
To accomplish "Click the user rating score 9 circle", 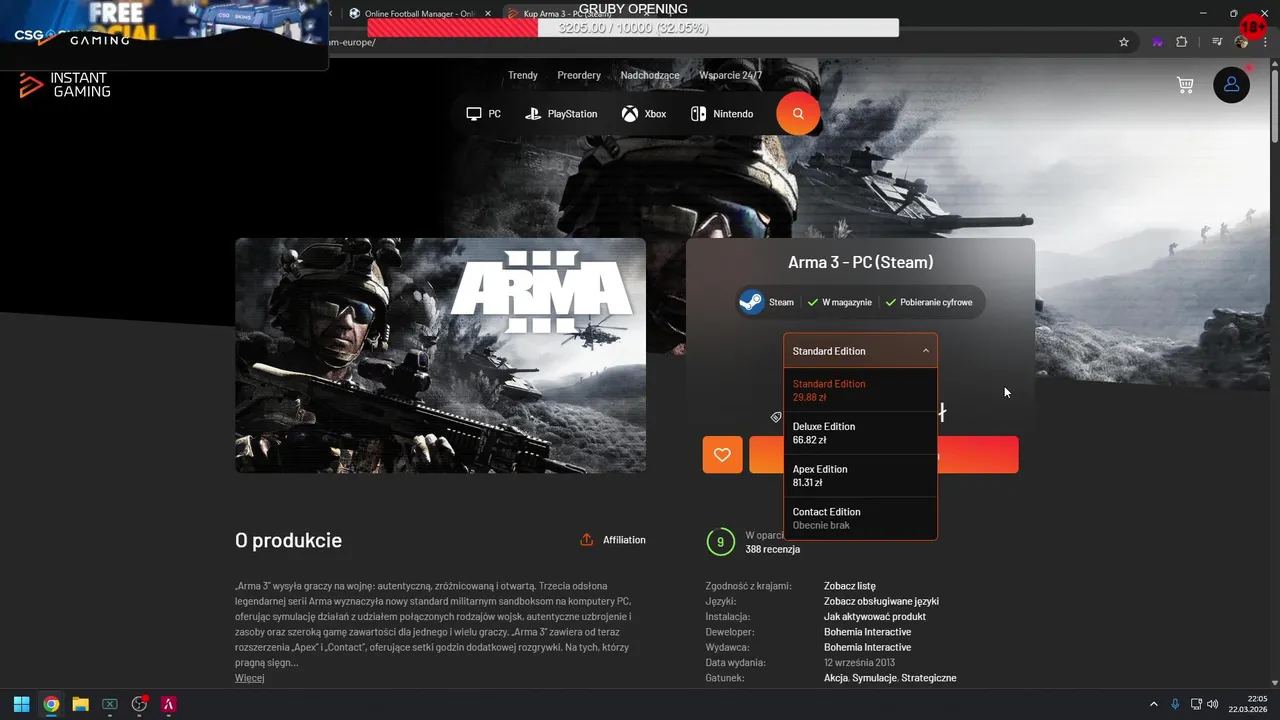I will pyautogui.click(x=720, y=542).
